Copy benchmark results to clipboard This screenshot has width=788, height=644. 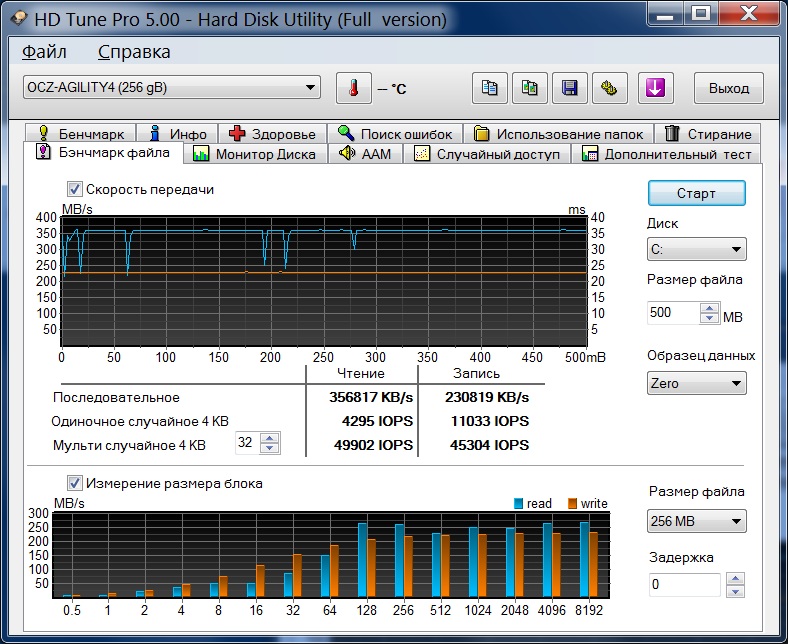[x=490, y=88]
